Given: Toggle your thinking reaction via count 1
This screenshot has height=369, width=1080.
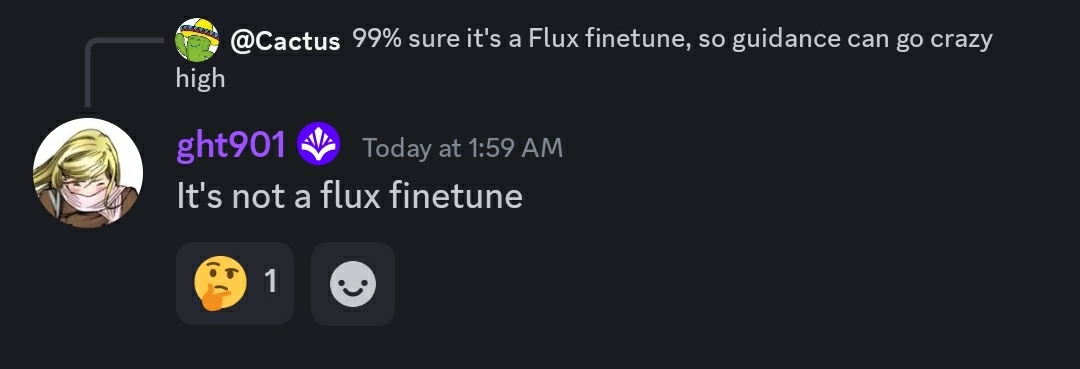Looking at the screenshot, I should [x=271, y=282].
